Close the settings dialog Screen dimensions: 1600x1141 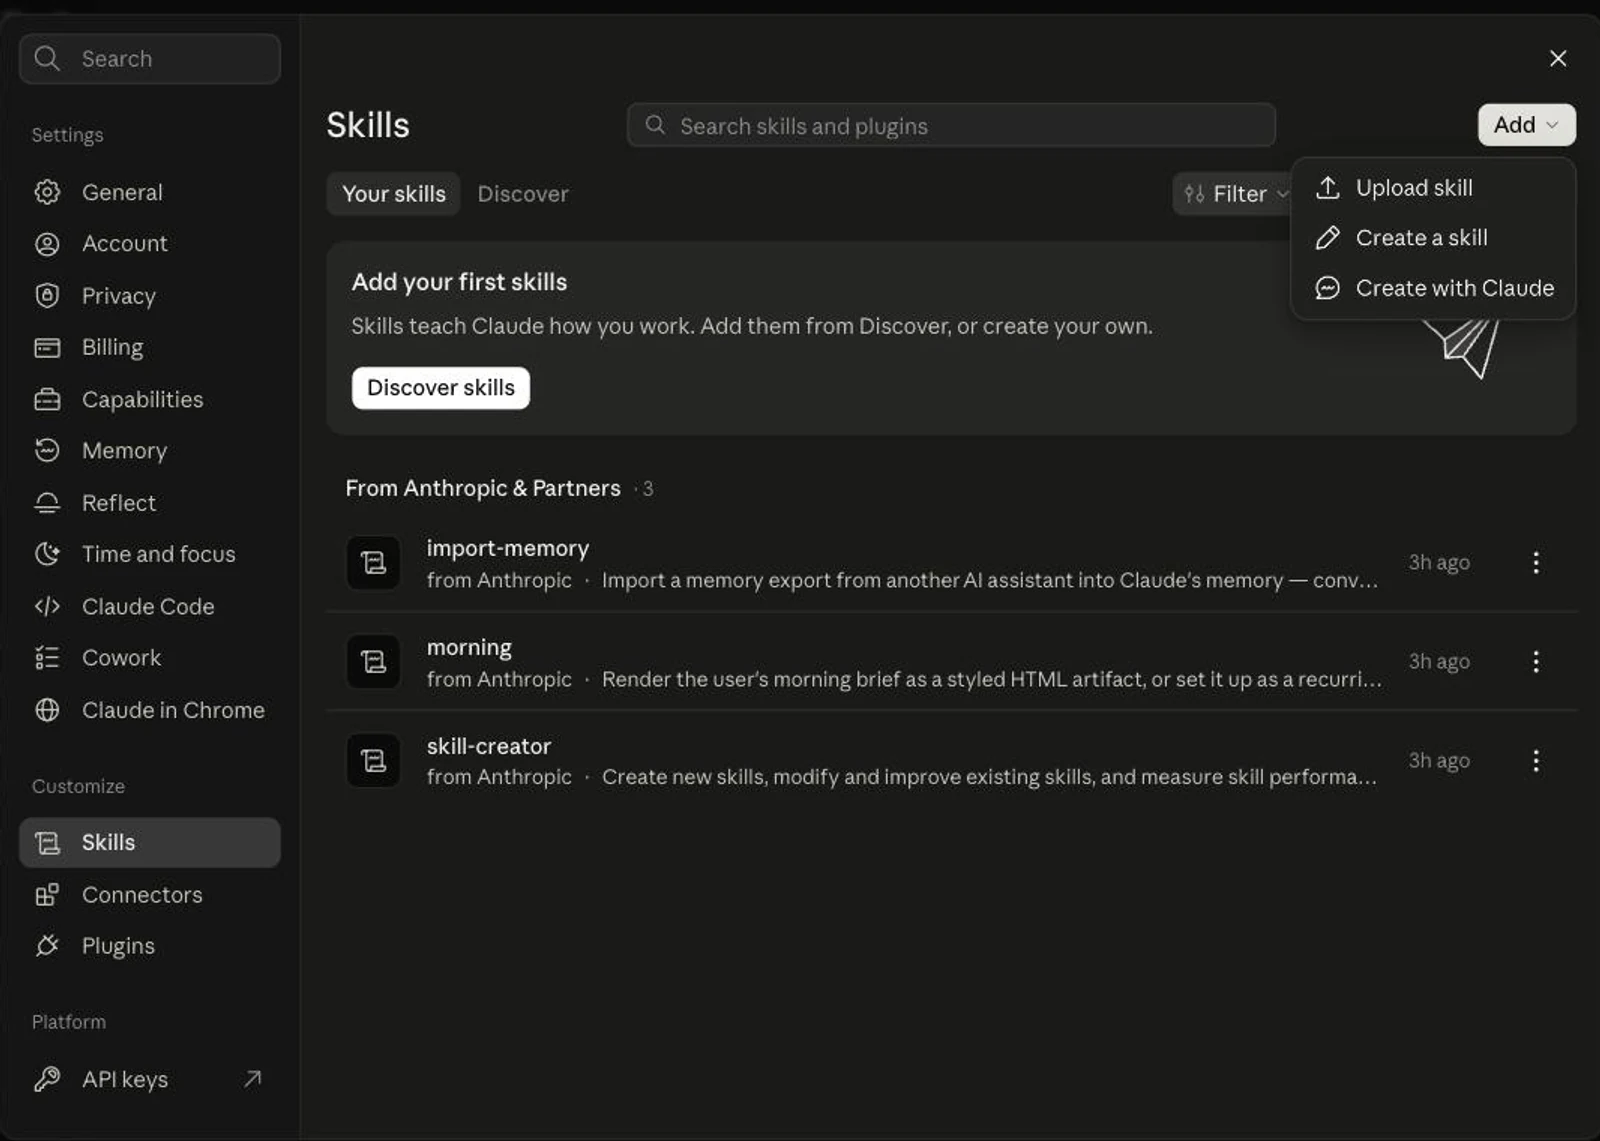[x=1558, y=58]
